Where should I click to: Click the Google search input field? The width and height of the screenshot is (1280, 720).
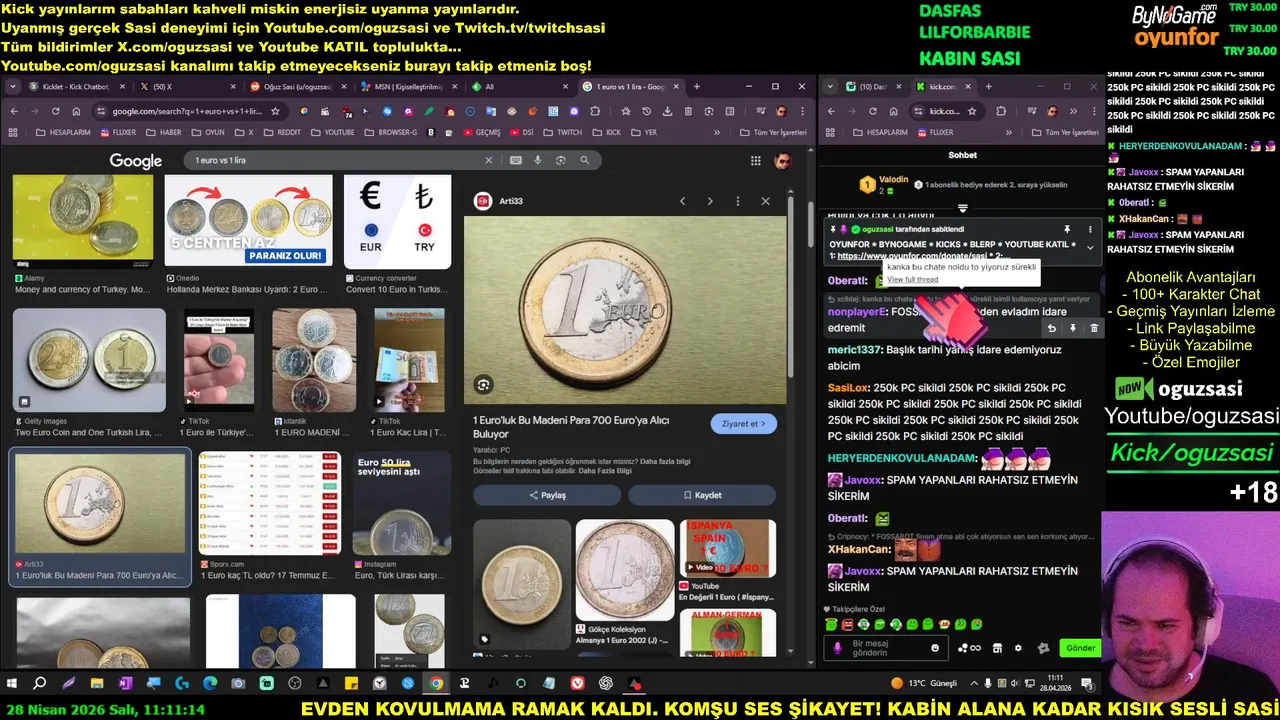click(336, 160)
